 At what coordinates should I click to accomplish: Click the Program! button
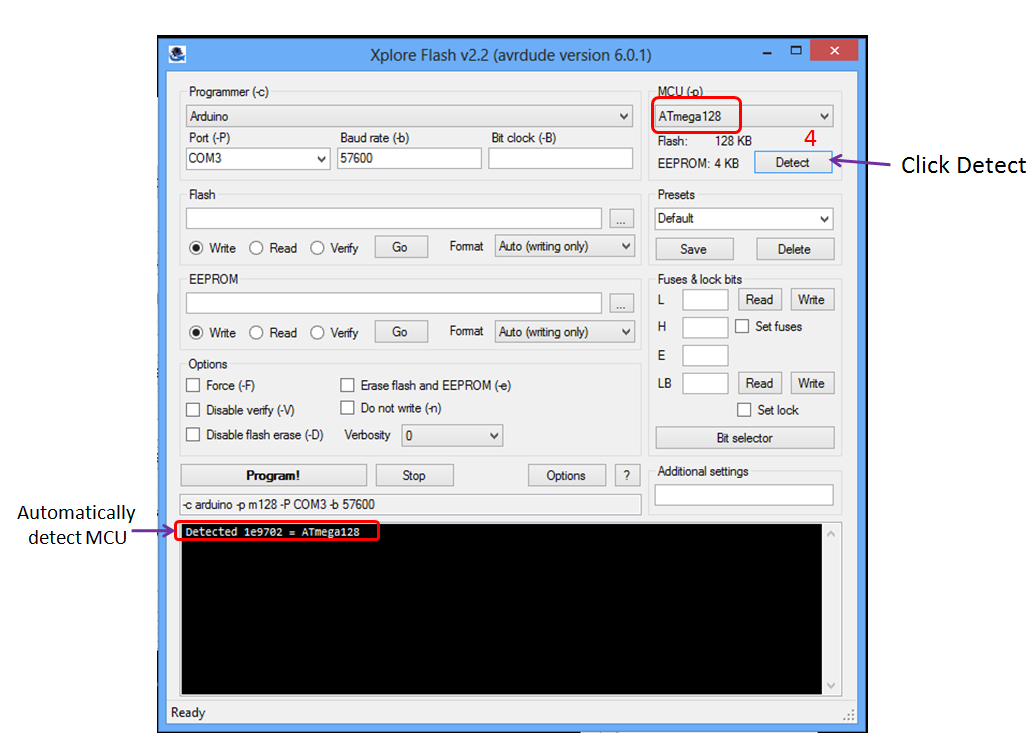(273, 475)
